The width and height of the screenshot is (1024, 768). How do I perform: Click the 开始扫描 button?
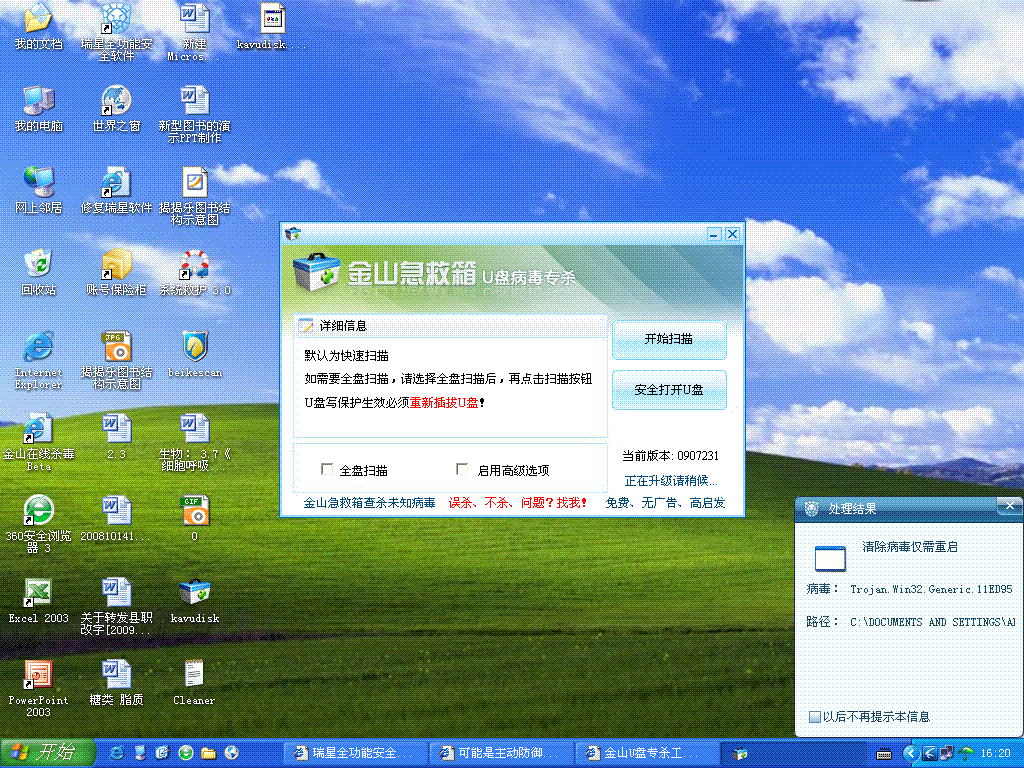(669, 339)
